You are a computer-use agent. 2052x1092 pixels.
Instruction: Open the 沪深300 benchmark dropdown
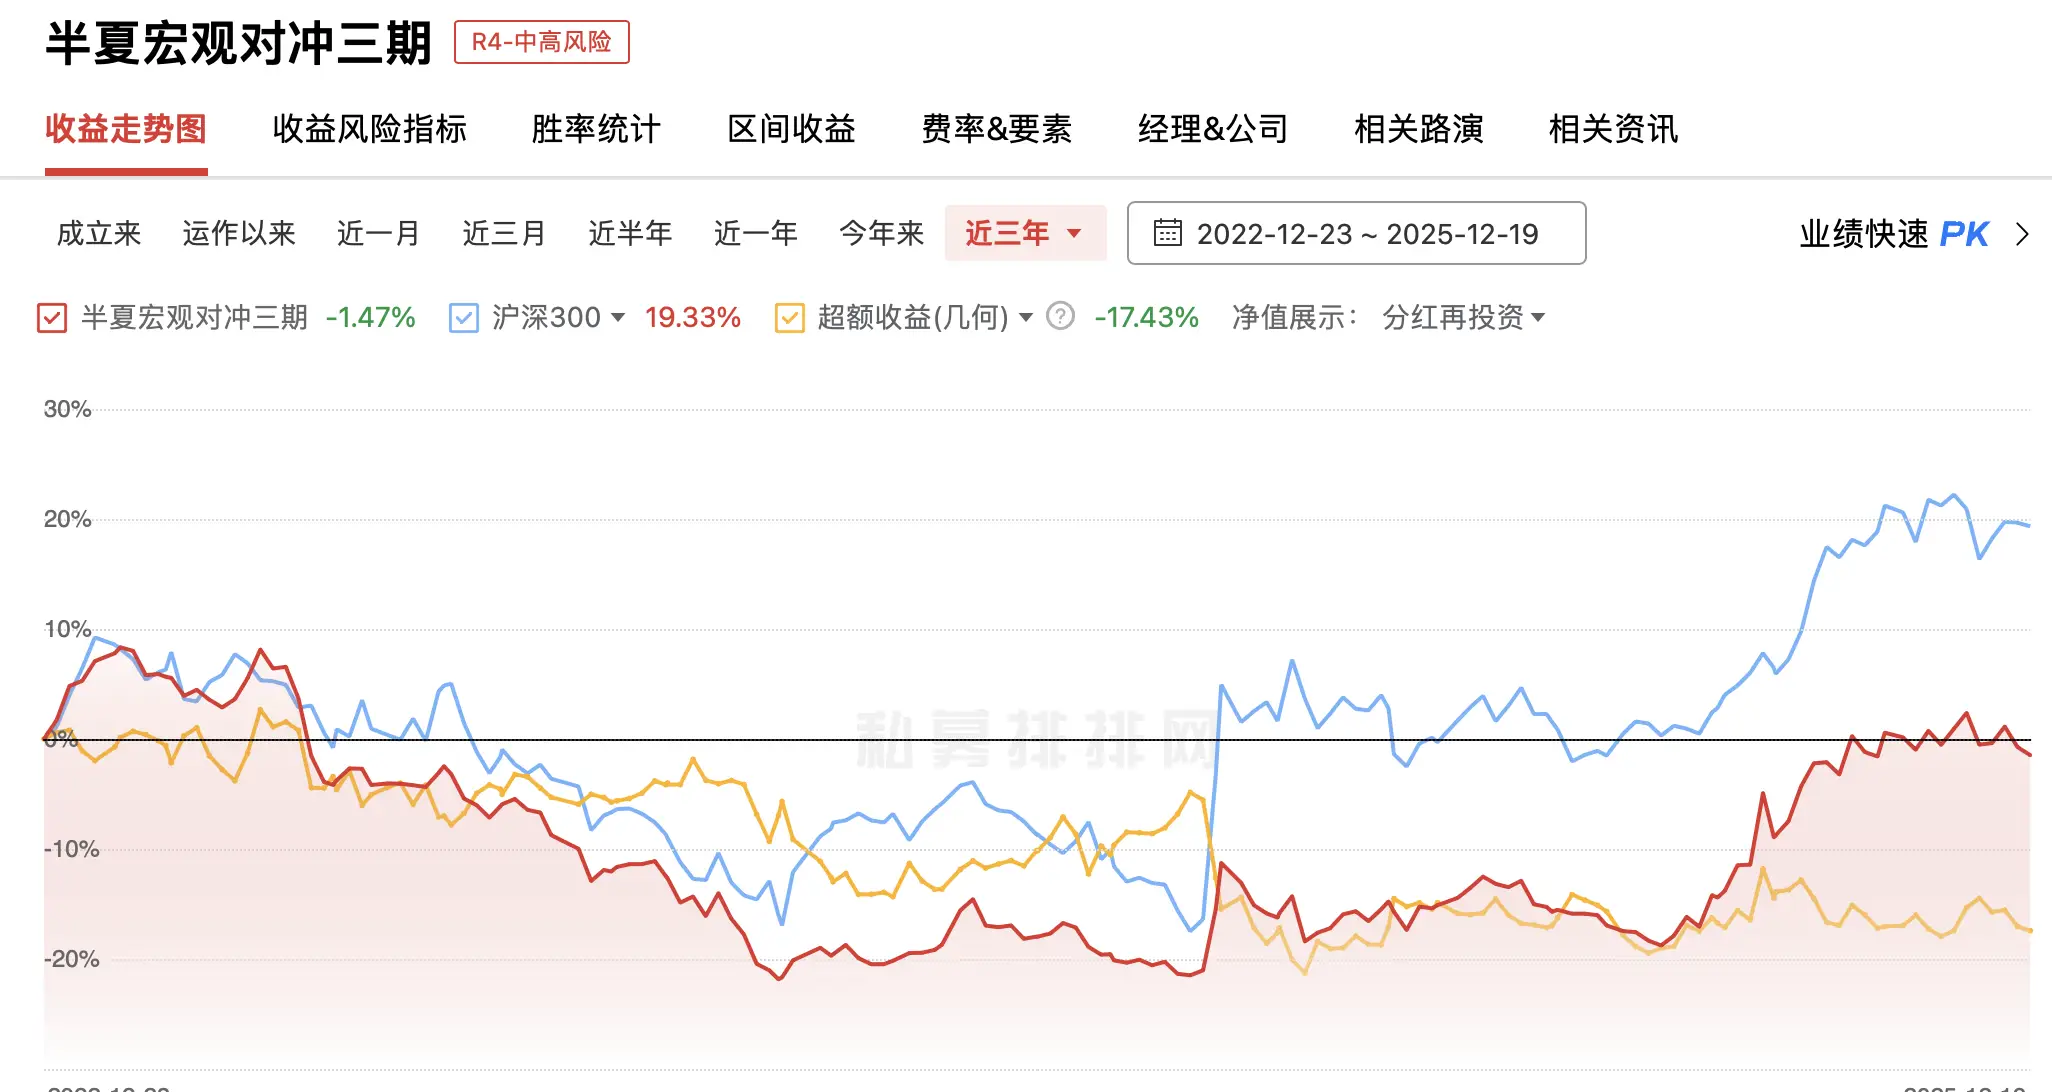(620, 318)
